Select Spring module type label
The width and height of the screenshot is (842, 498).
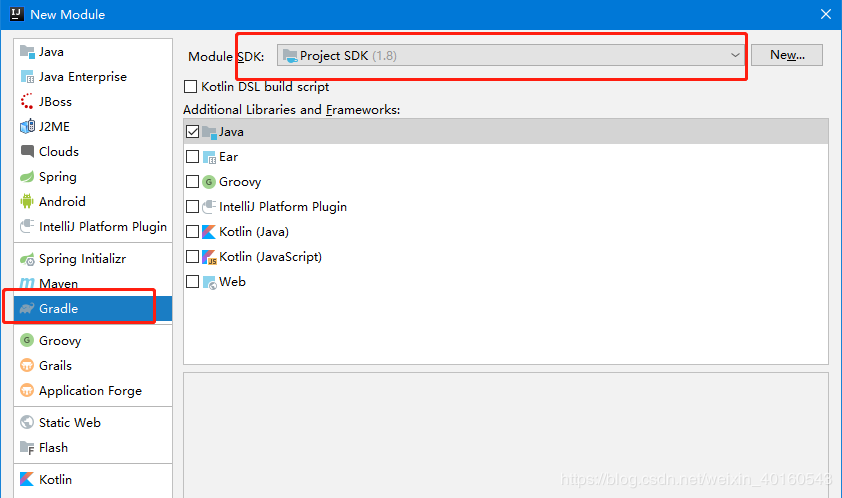[x=57, y=177]
